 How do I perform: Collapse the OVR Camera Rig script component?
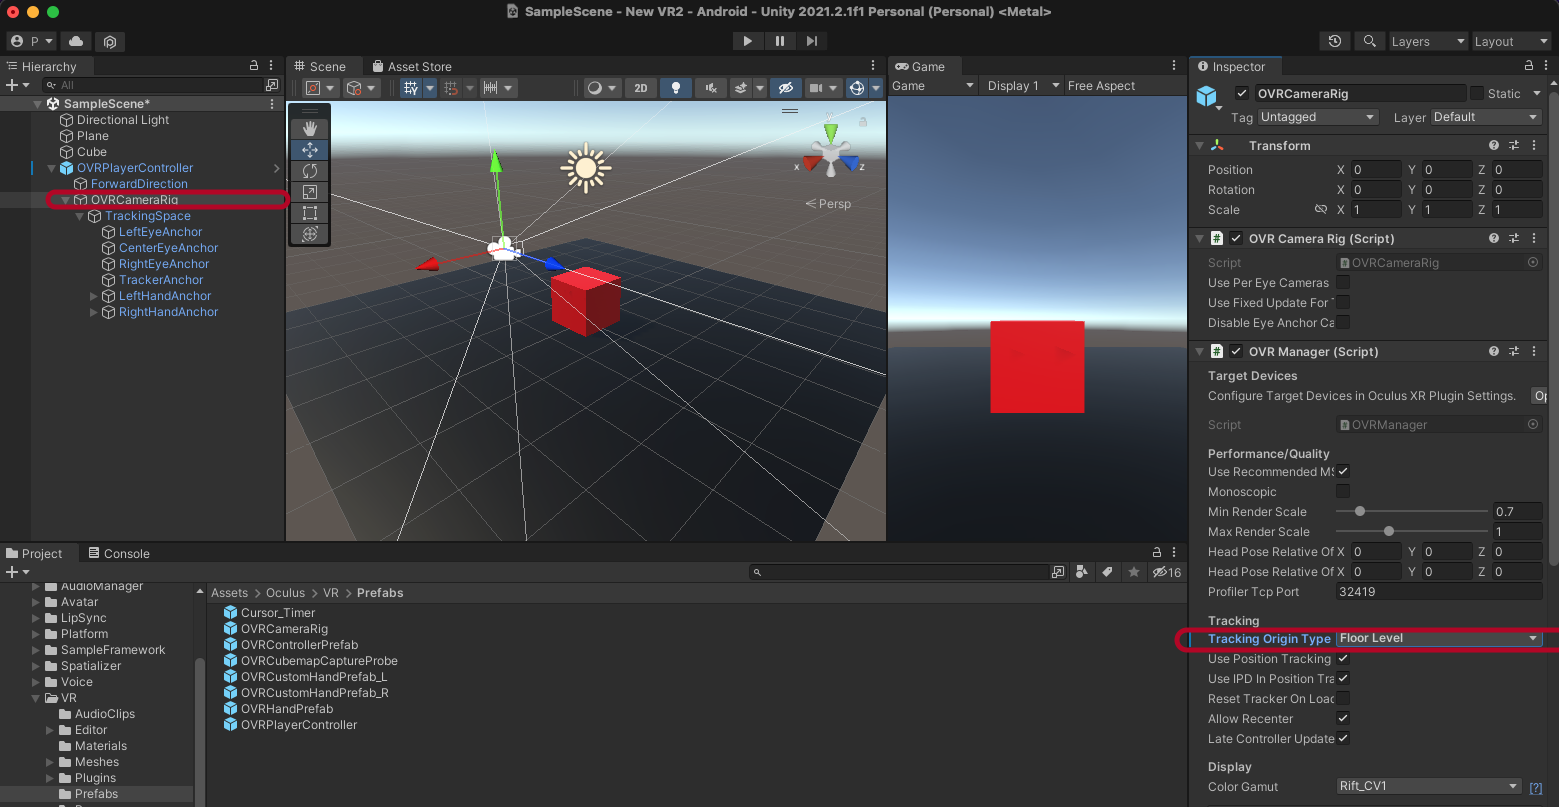tap(1200, 239)
